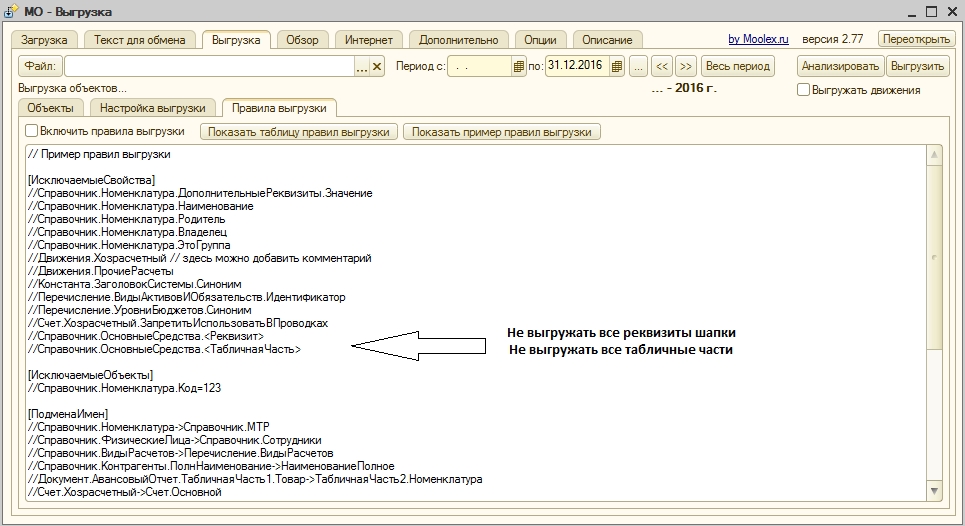Open the Опции tab
Screen dimensions: 965x526
click(x=540, y=40)
